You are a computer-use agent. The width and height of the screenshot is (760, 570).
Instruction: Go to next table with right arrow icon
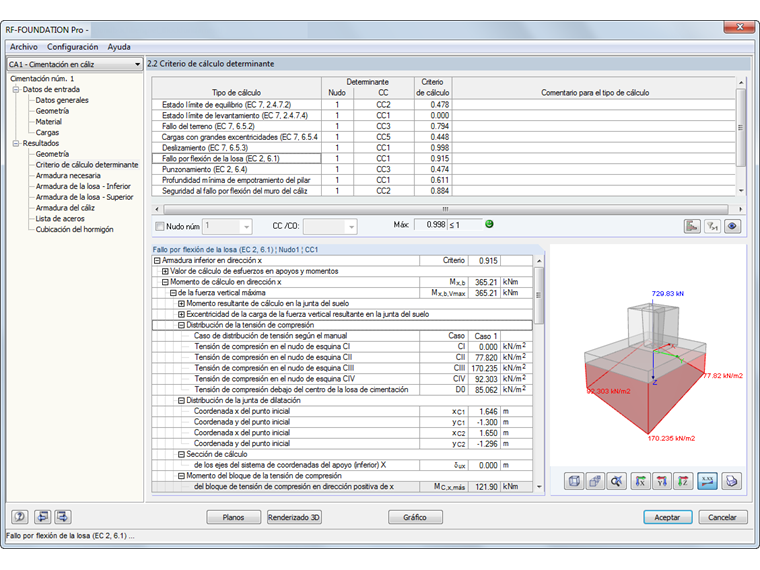point(63,517)
